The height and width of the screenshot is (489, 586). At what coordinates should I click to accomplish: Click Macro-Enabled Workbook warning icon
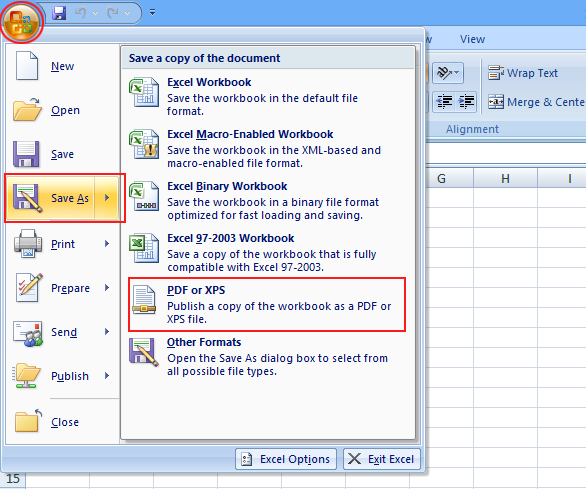(144, 144)
